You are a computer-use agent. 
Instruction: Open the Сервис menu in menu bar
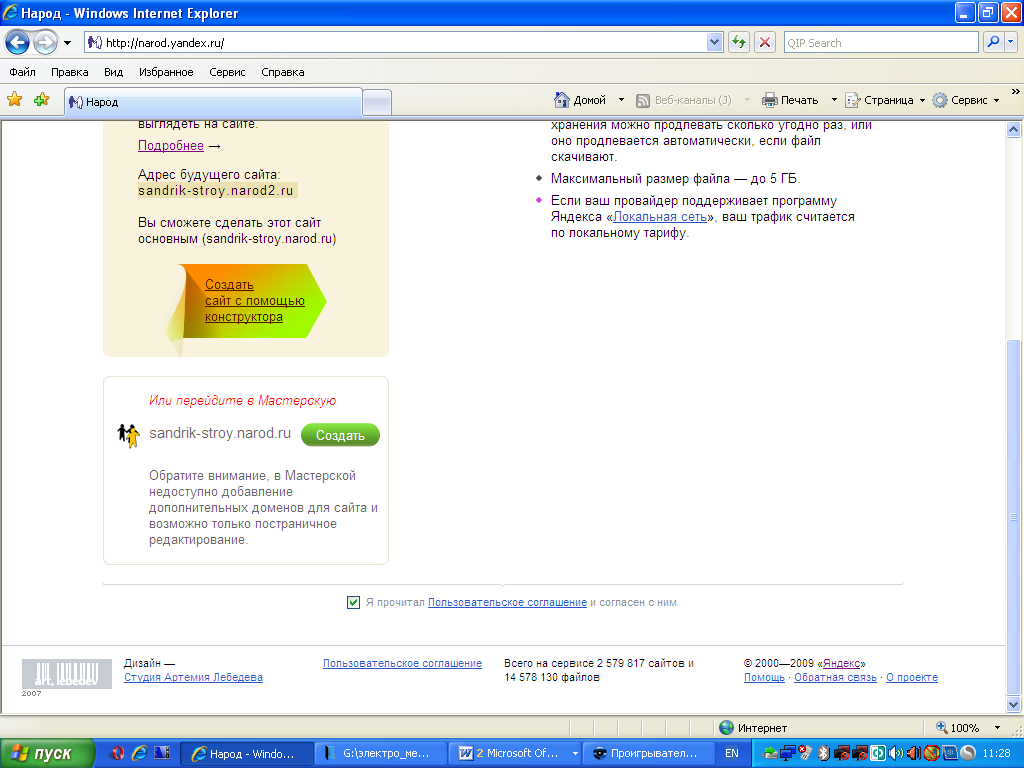point(227,72)
